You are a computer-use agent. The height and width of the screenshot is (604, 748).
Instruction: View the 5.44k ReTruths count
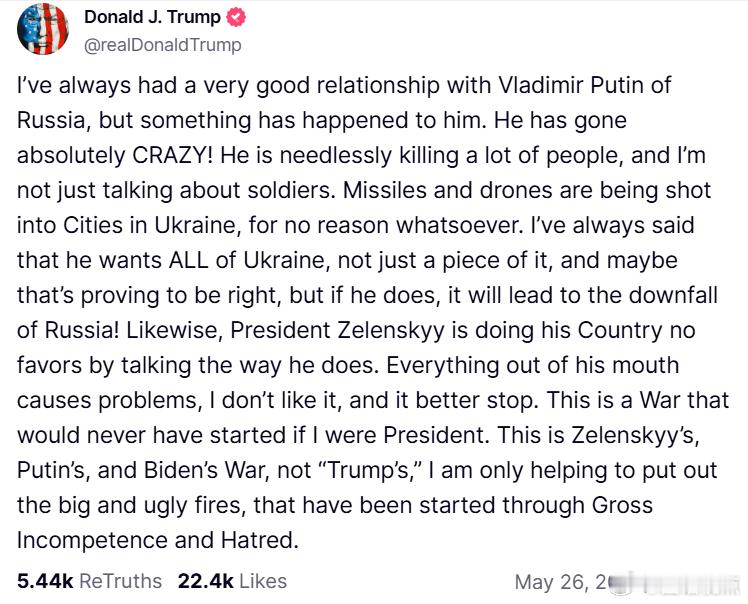[x=89, y=582]
